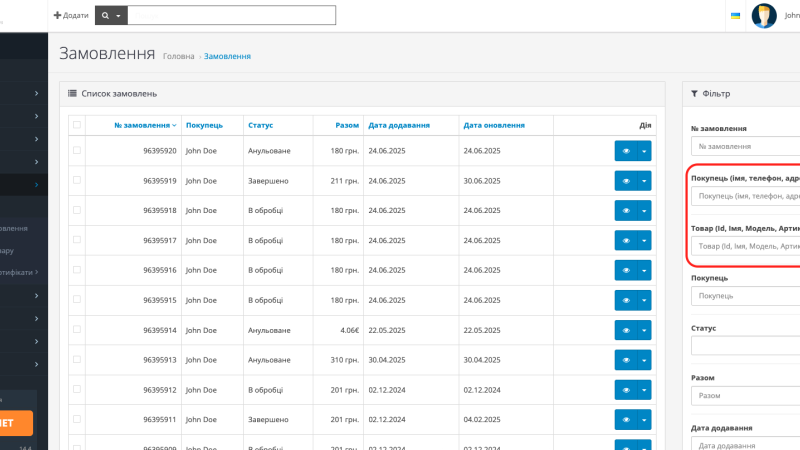800x450 pixels.
Task: Focus the Дата додавання filter field
Action: tap(745, 443)
